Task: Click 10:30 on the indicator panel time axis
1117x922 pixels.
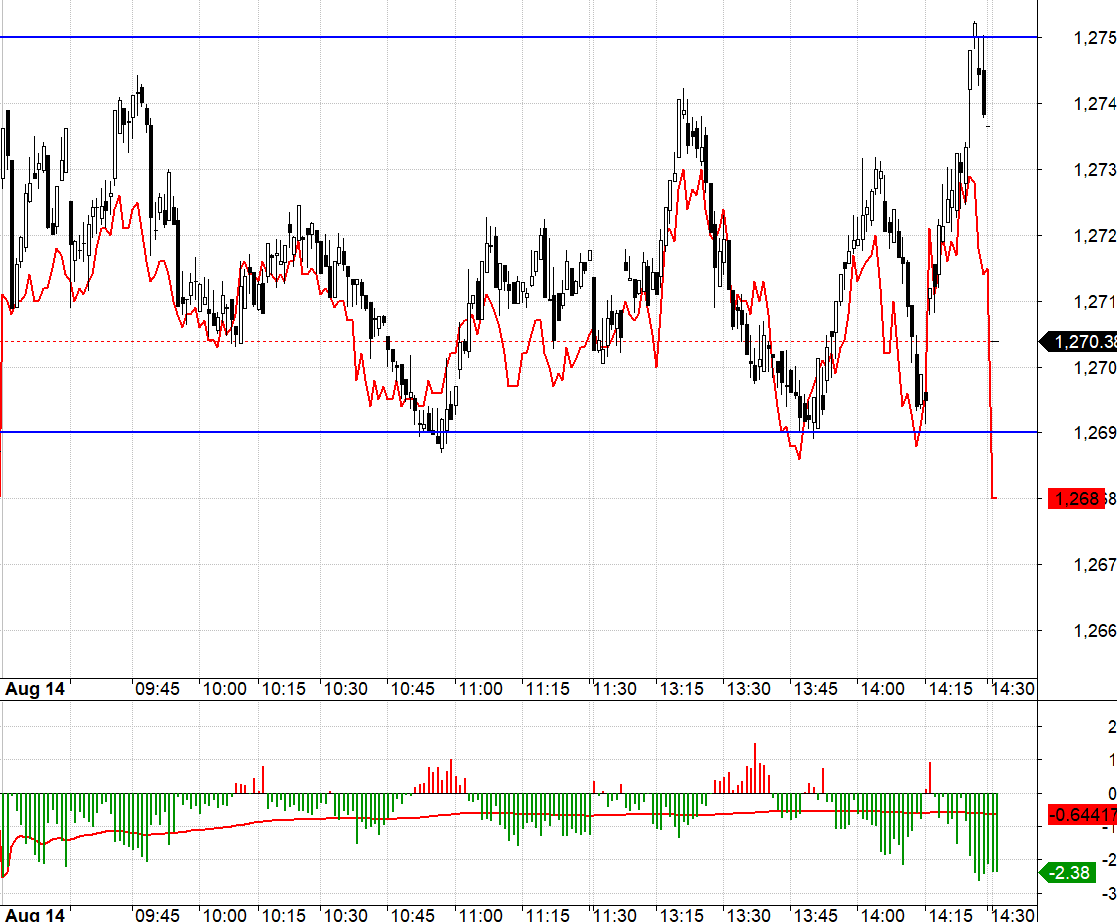Action: pos(345,914)
